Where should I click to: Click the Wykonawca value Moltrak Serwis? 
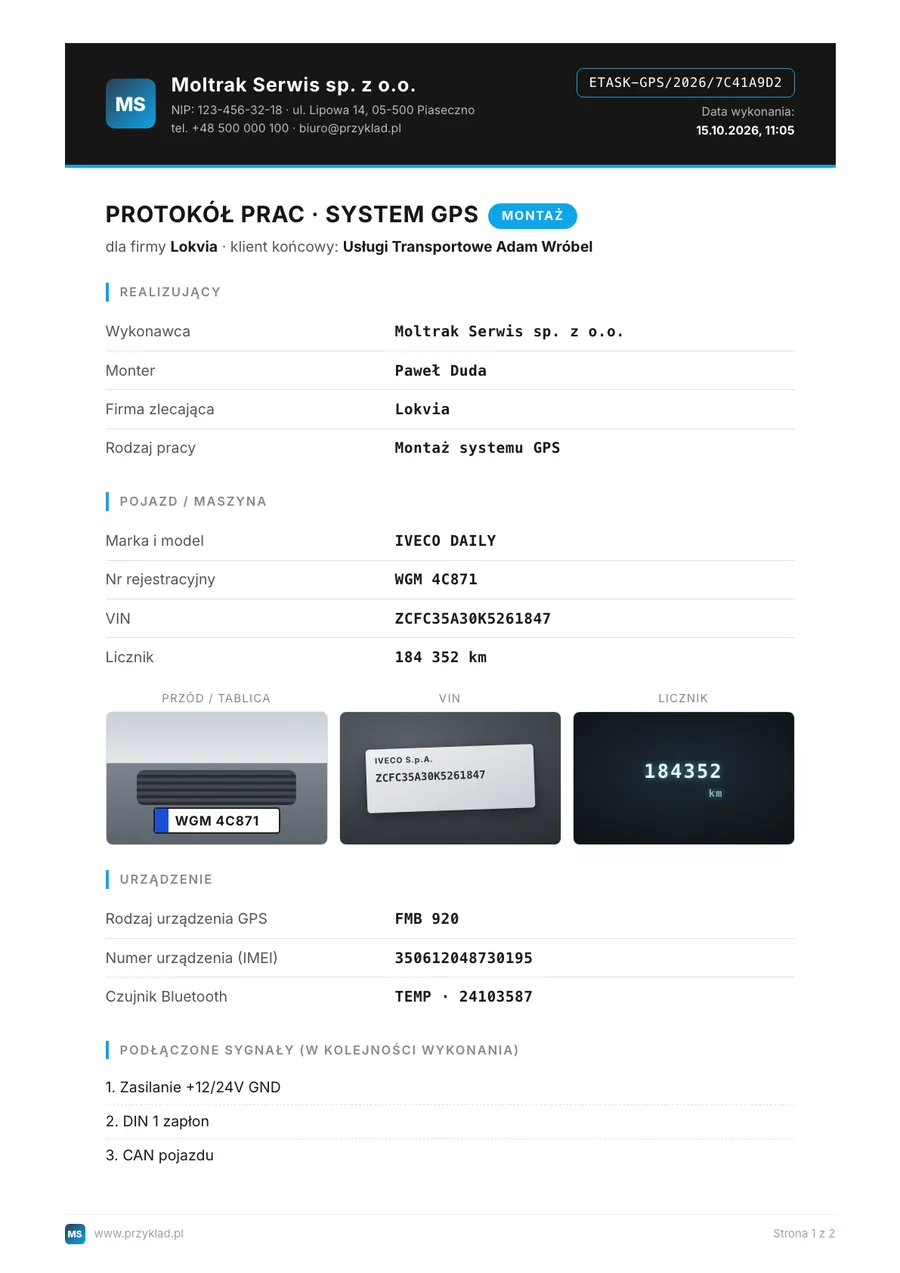tap(509, 331)
